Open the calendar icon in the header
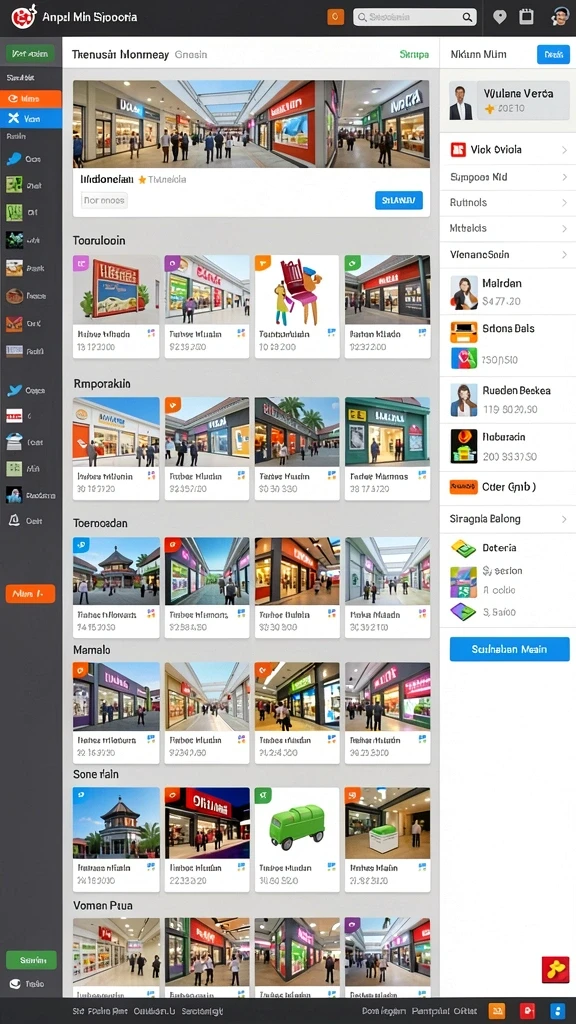The width and height of the screenshot is (576, 1024). (526, 17)
